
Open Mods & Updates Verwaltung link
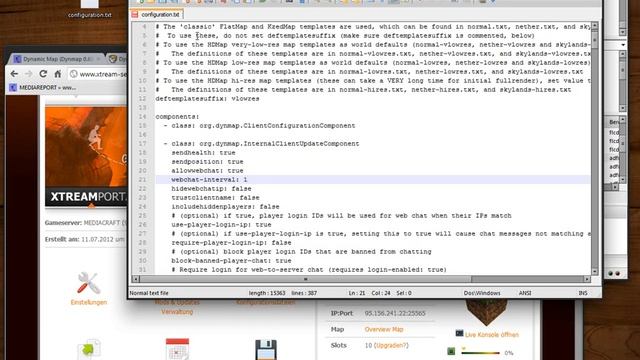[x=177, y=307]
